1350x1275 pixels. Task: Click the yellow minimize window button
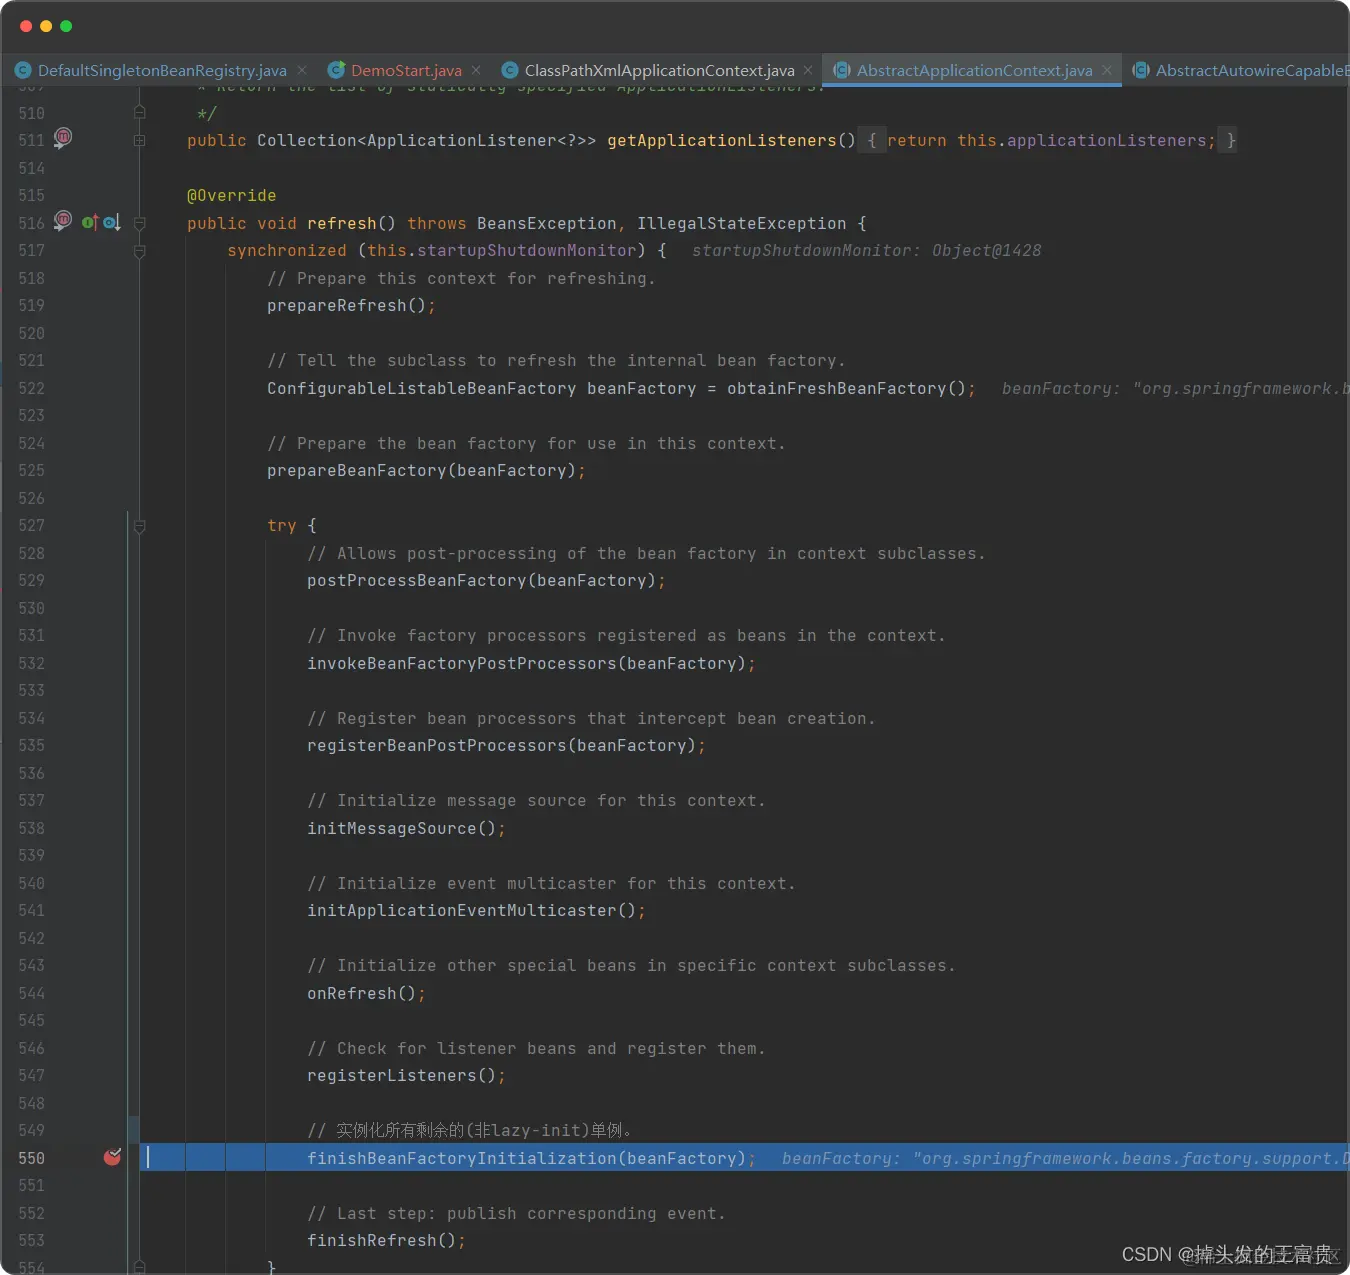(46, 26)
